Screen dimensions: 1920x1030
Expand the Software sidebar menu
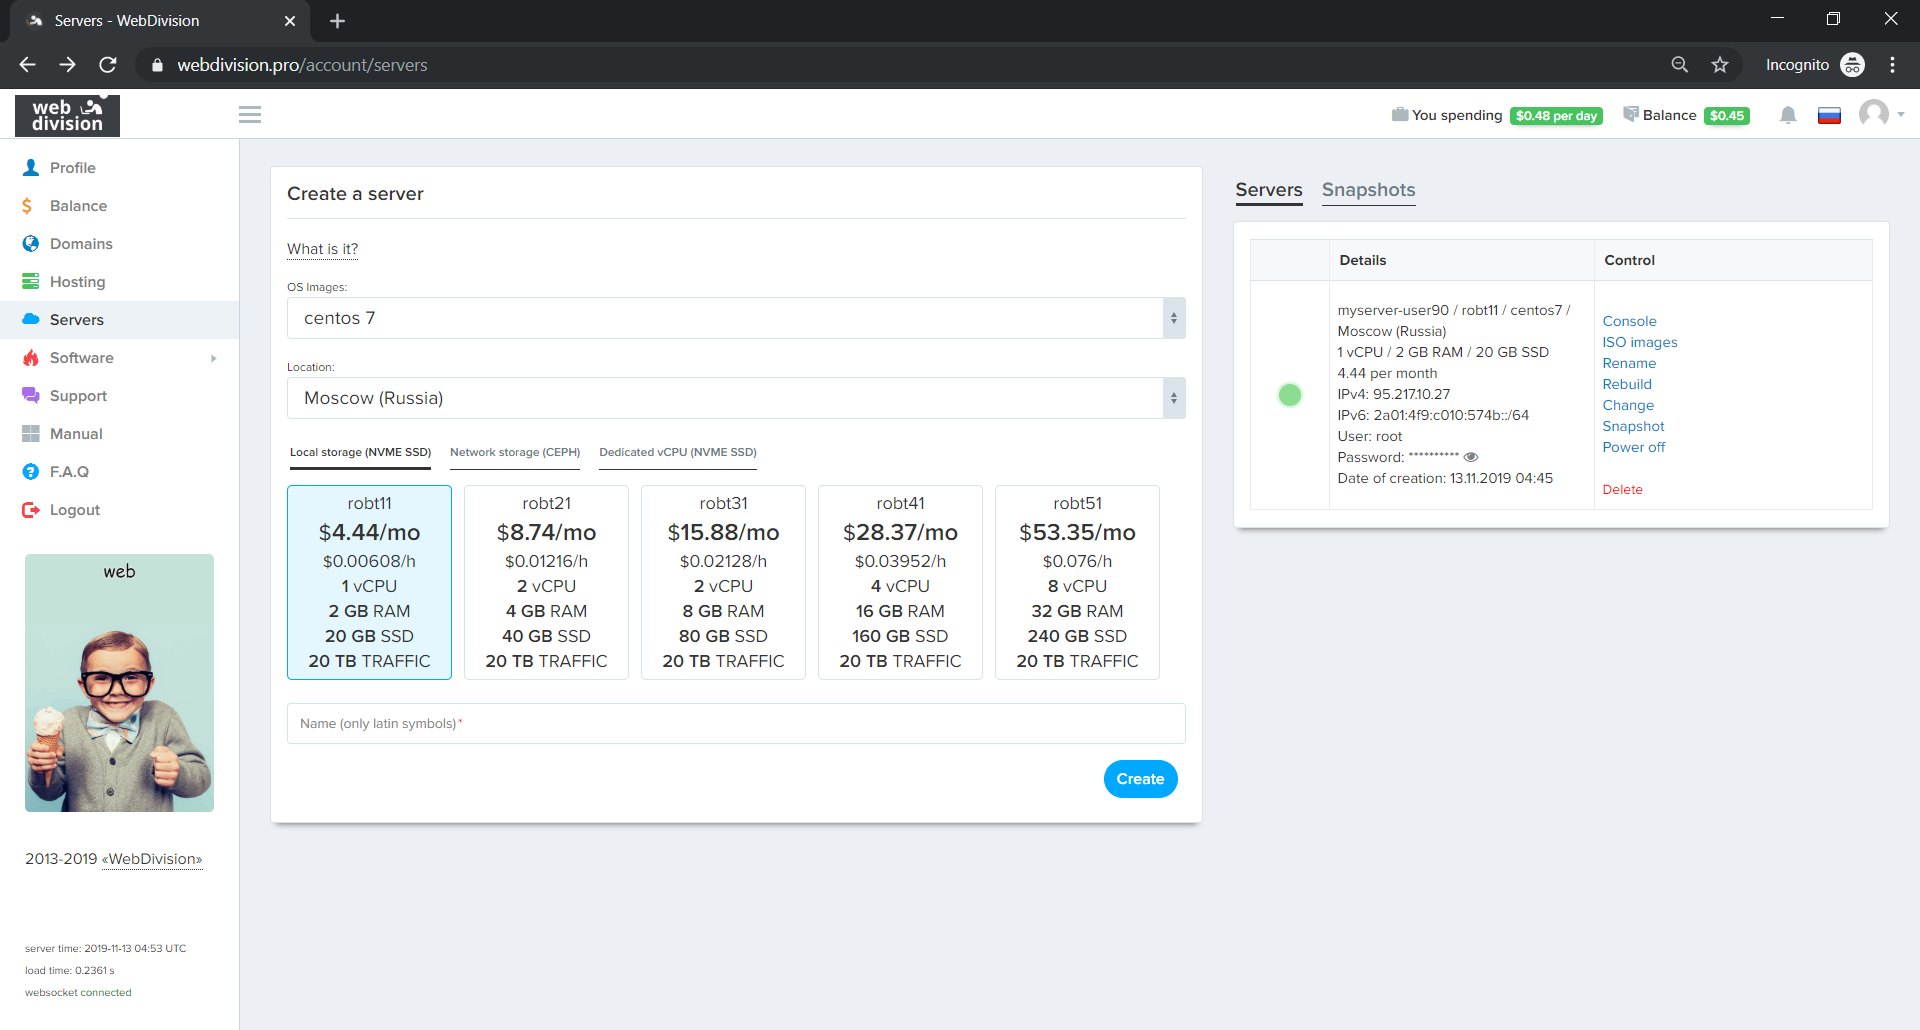click(82, 358)
